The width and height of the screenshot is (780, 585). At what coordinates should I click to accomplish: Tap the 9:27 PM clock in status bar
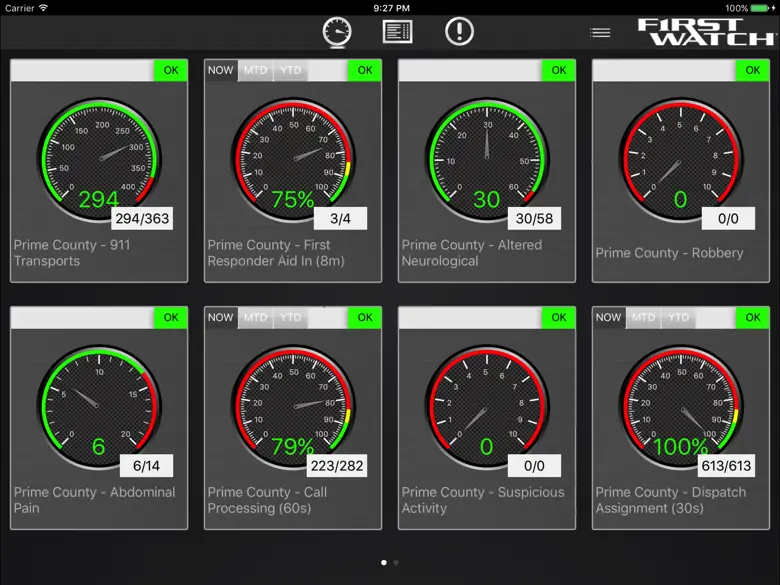pyautogui.click(x=391, y=8)
